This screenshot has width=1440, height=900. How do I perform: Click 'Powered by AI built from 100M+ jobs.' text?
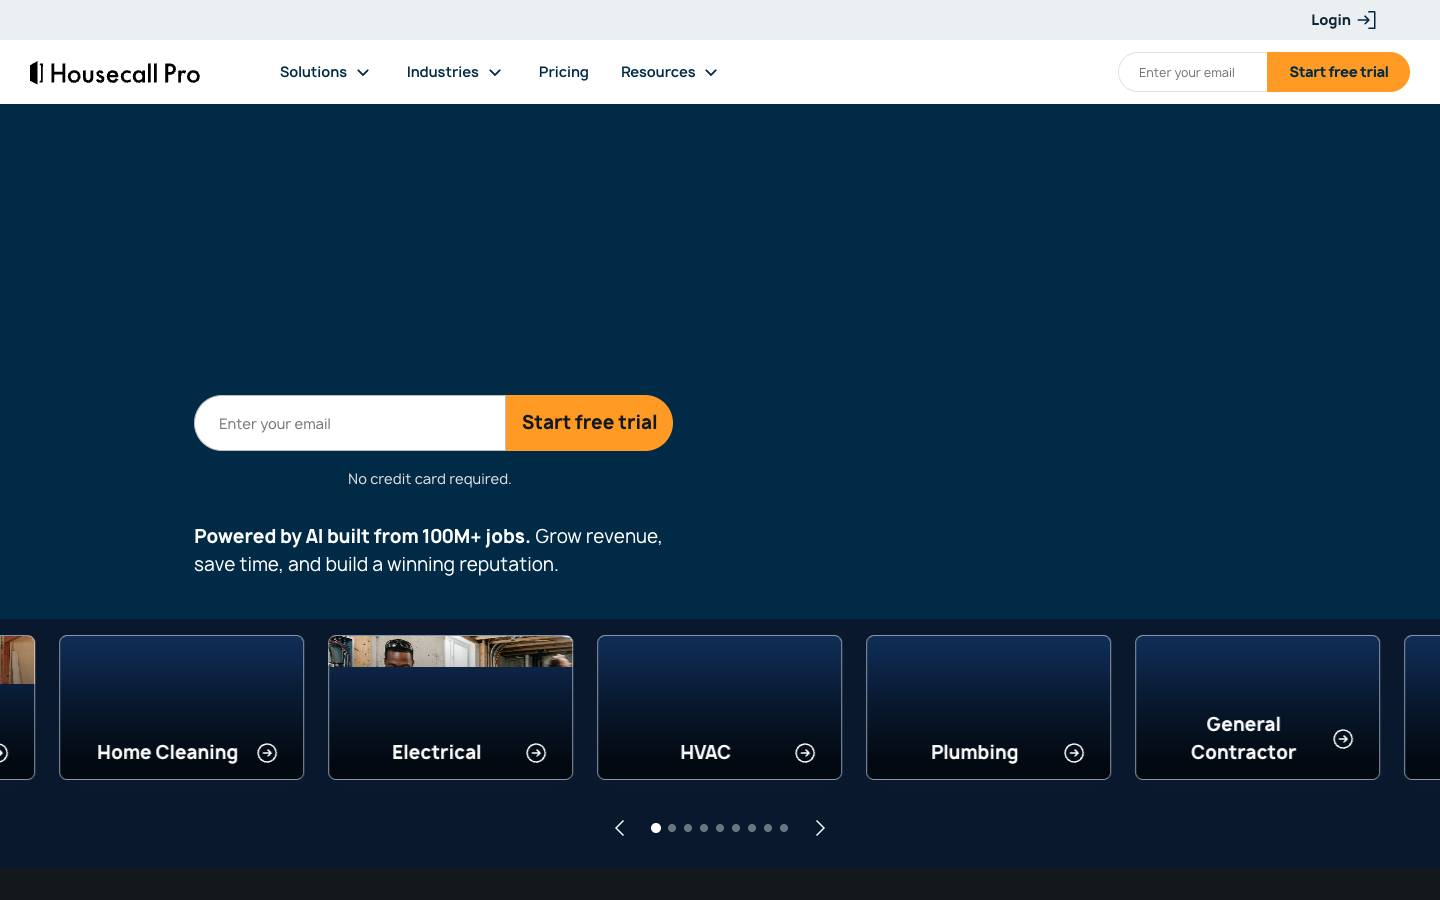pos(362,536)
